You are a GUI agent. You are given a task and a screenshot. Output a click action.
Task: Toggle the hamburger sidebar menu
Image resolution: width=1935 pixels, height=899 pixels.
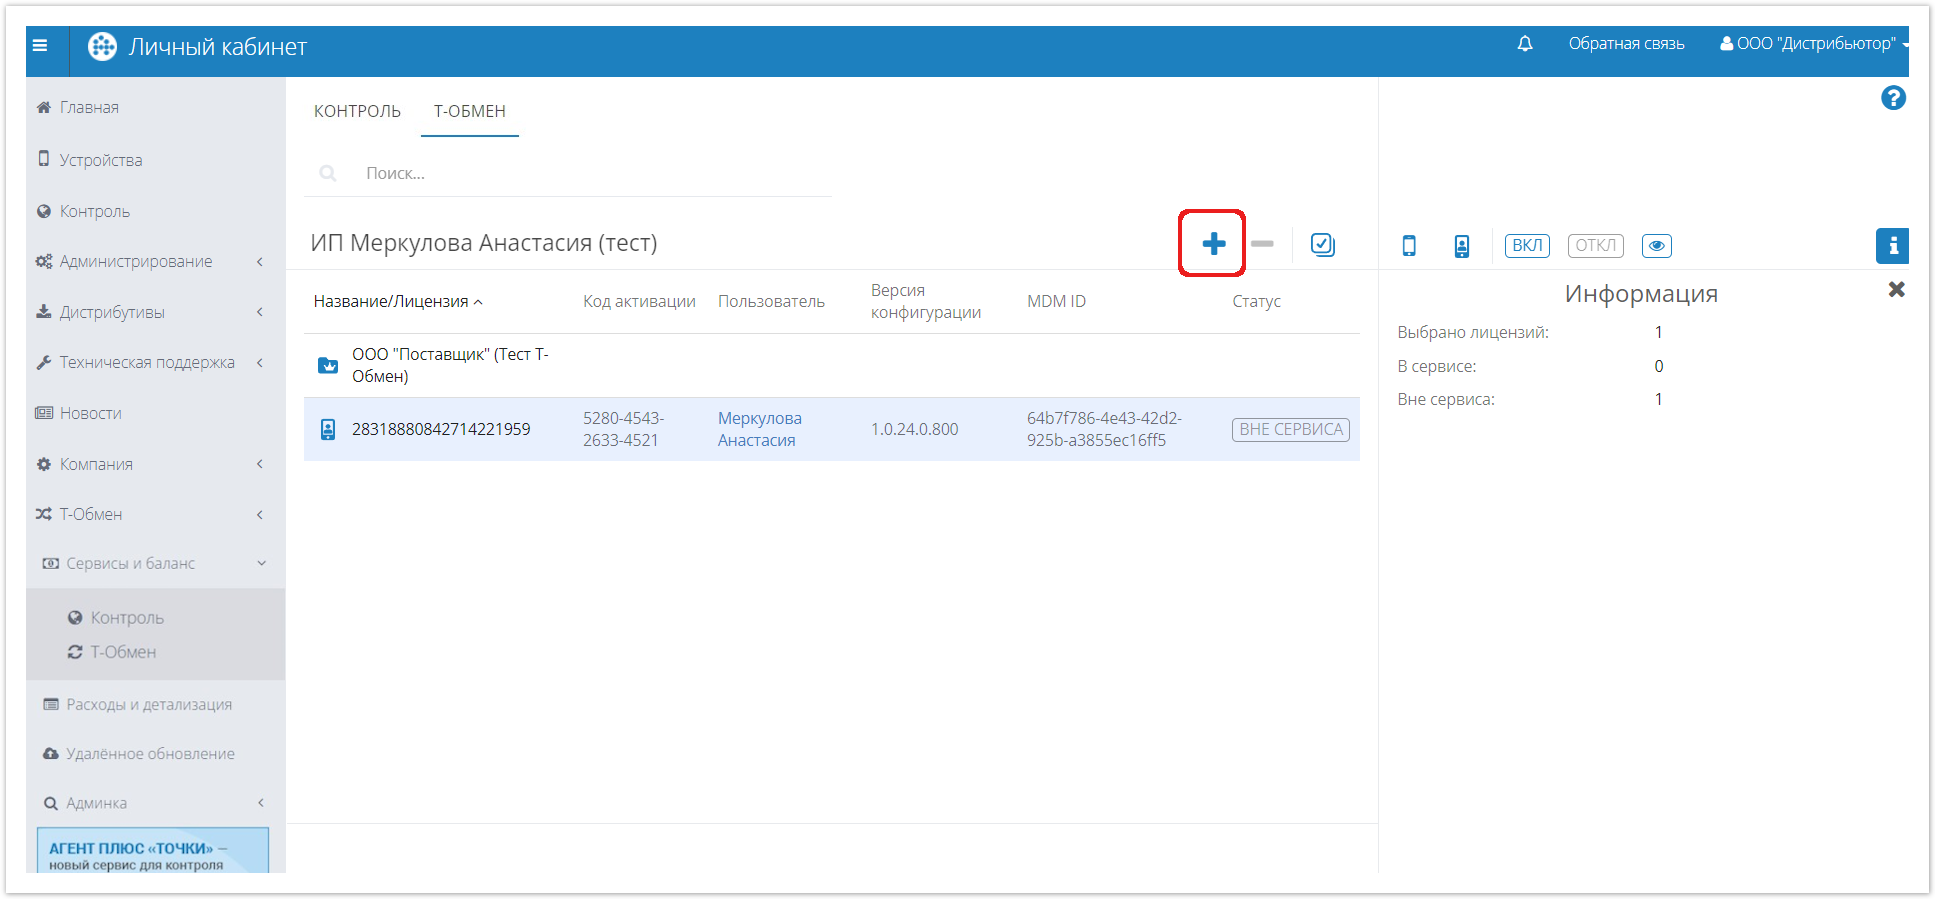tap(40, 45)
